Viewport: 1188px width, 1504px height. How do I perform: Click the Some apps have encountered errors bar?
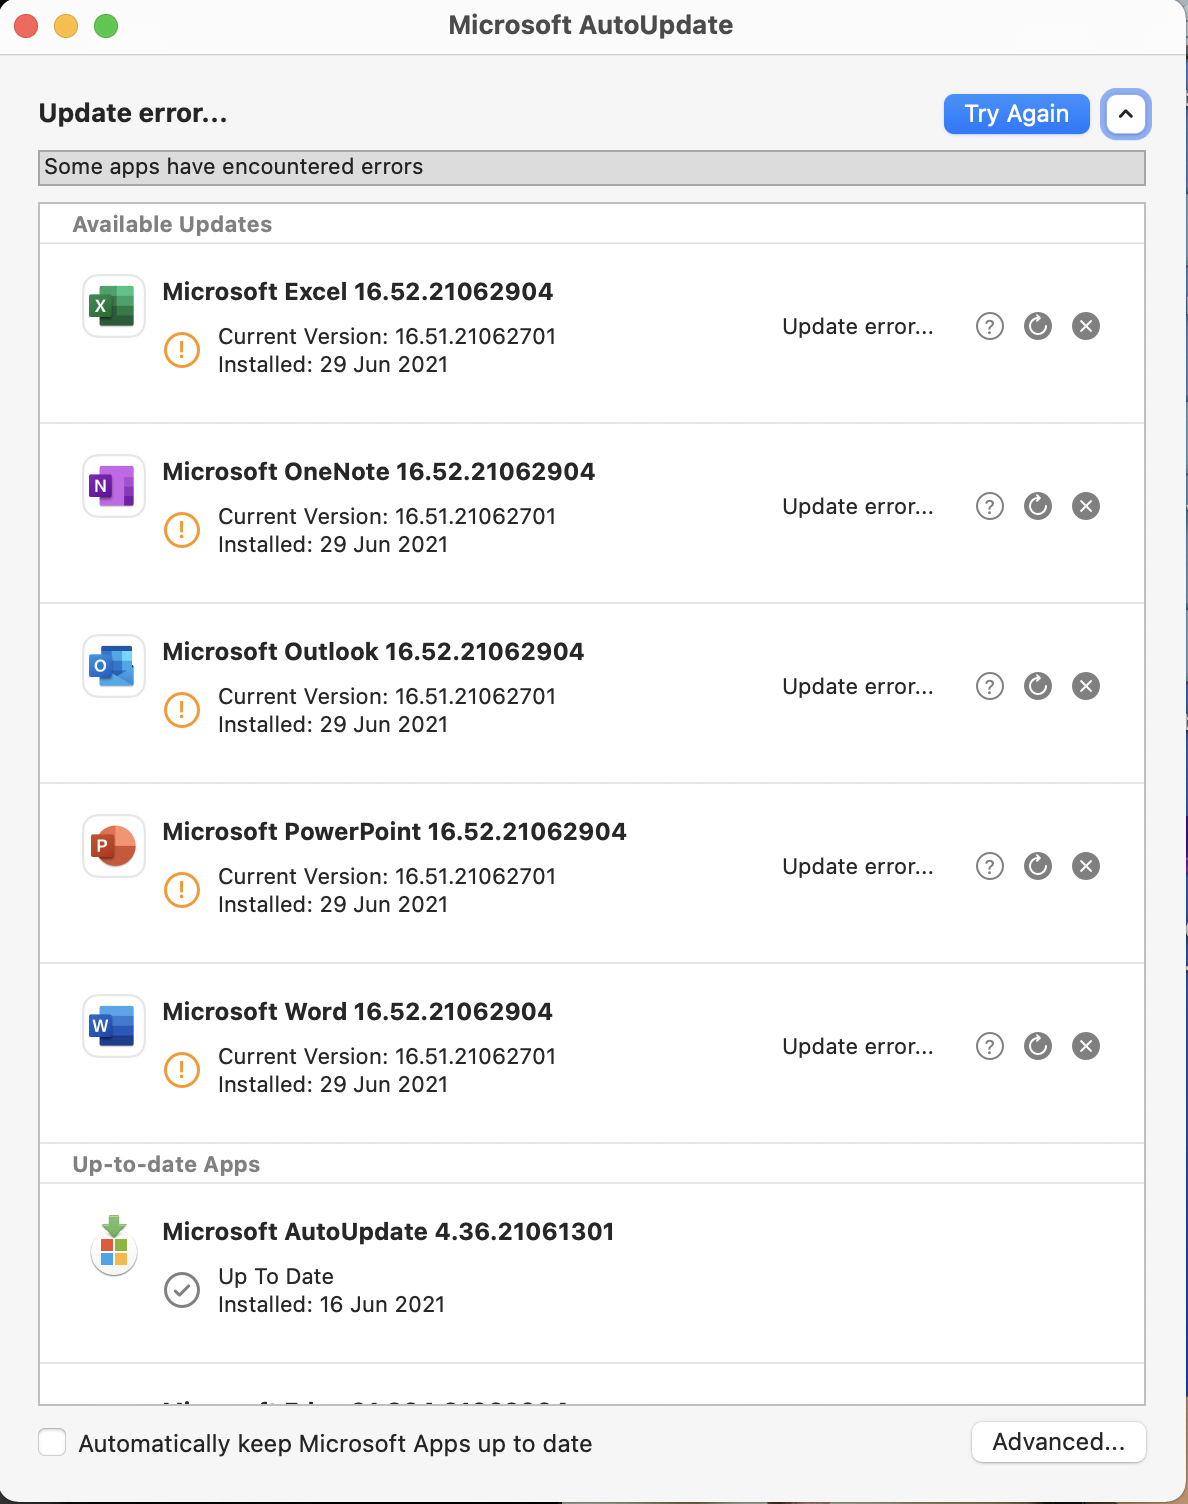pyautogui.click(x=592, y=168)
